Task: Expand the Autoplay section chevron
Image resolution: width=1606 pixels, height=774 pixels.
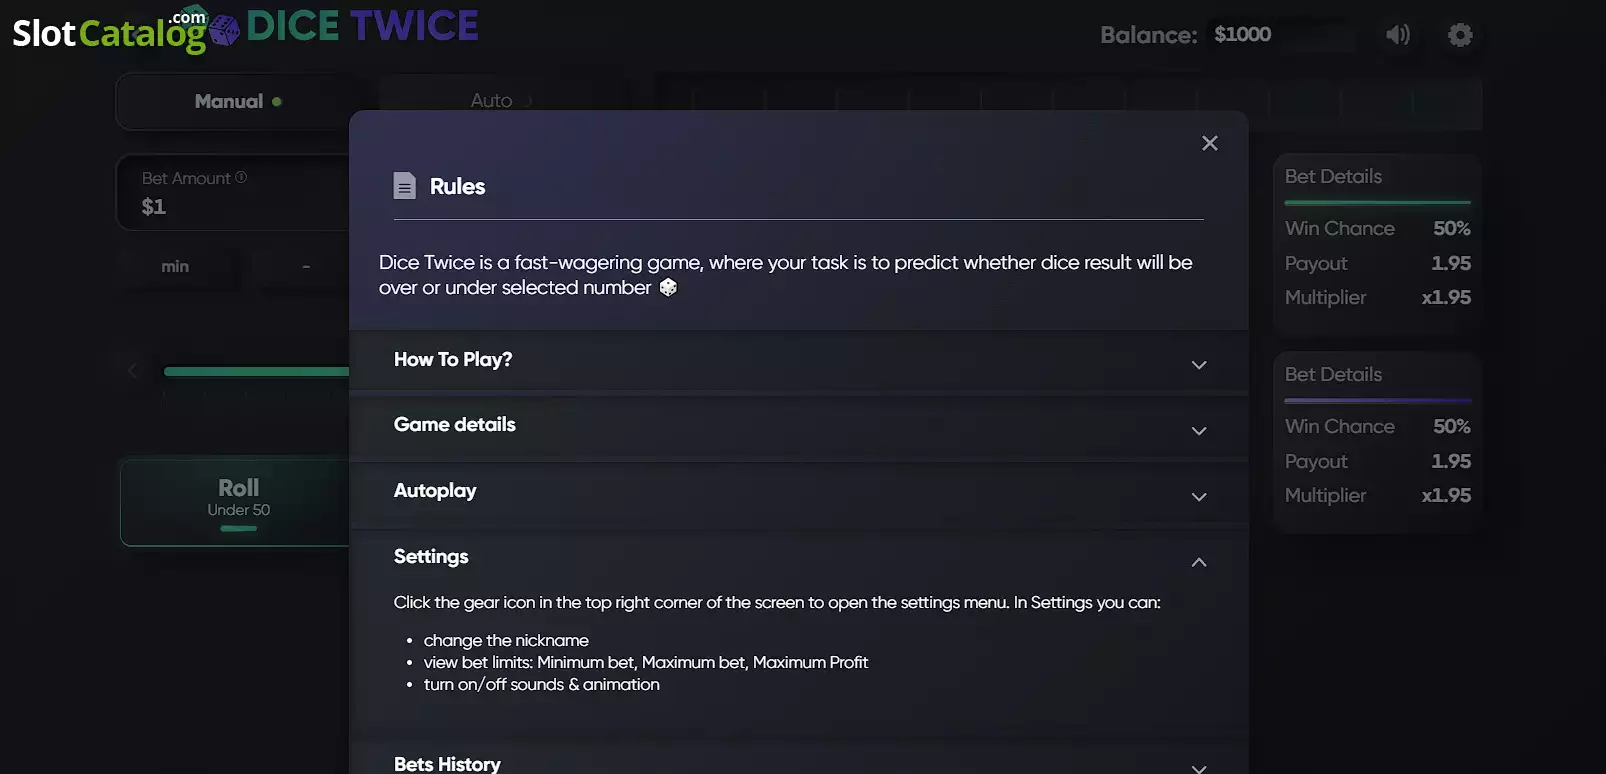Action: click(x=1199, y=497)
